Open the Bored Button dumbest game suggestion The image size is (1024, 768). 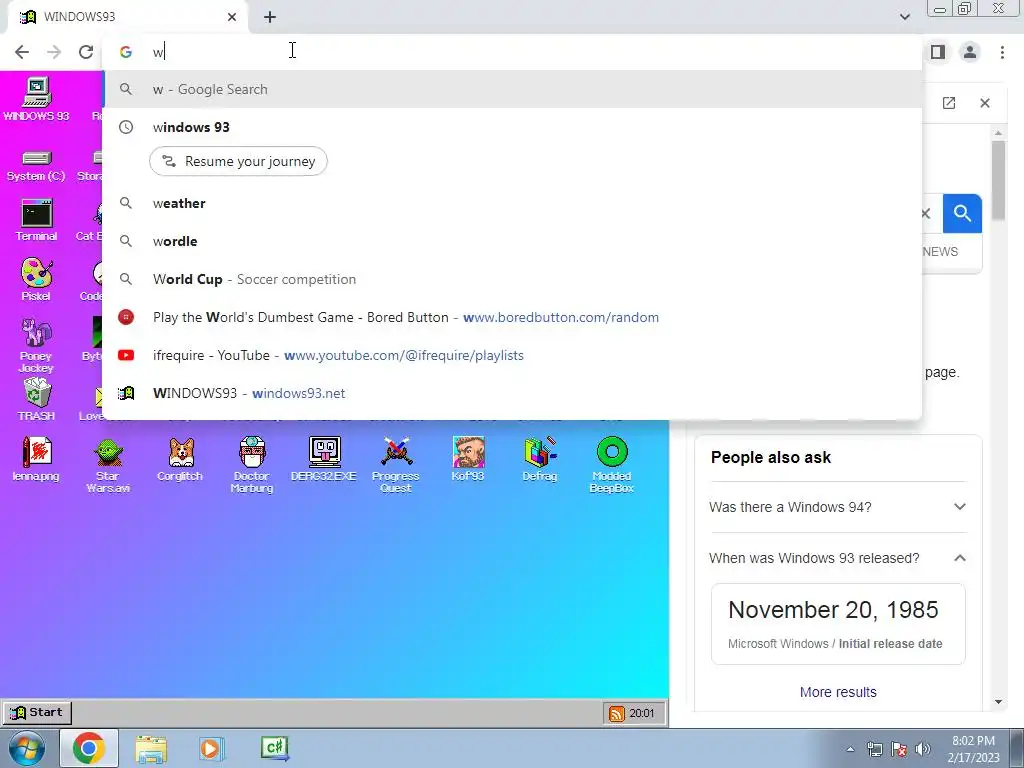tap(512, 317)
